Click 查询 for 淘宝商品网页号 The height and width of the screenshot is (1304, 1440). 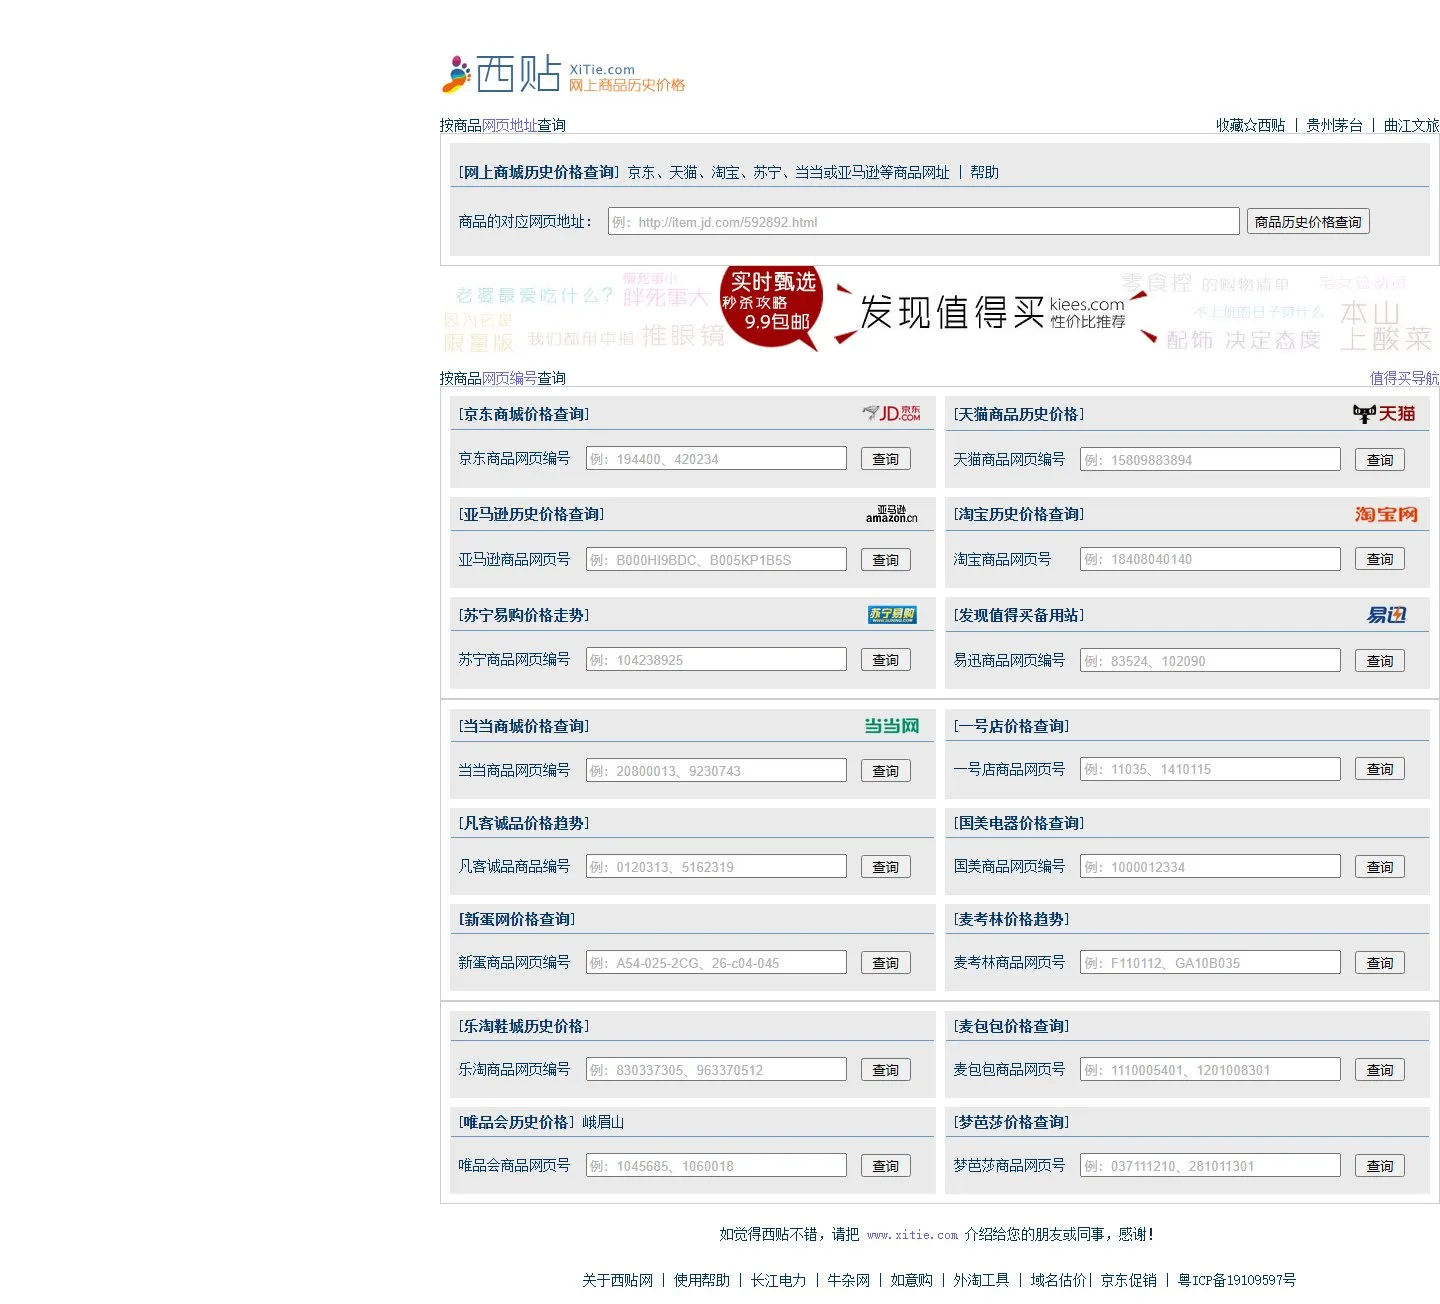point(1380,559)
